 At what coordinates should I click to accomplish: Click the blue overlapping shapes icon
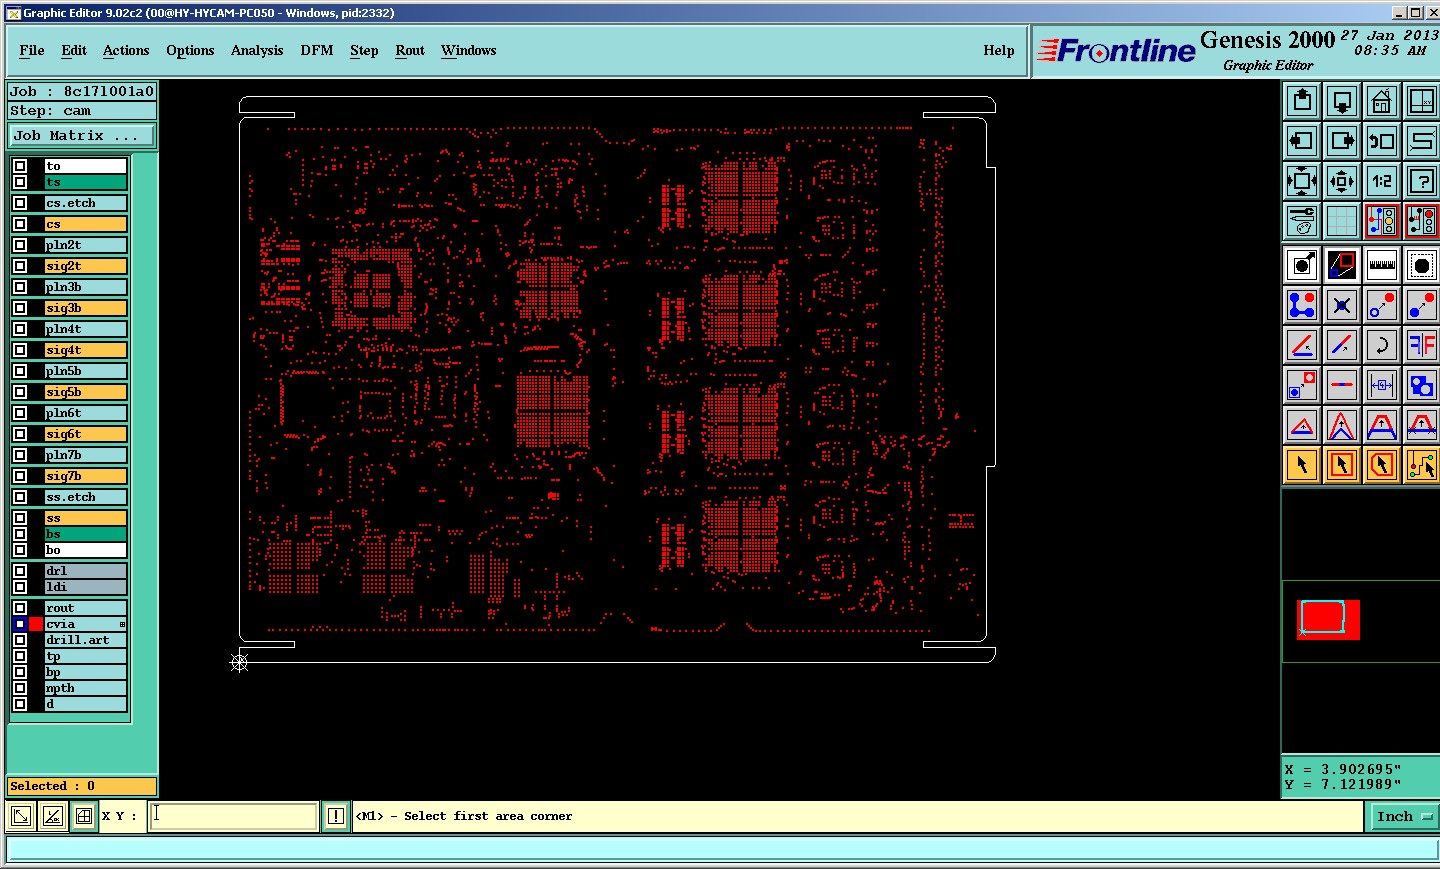(x=1421, y=385)
